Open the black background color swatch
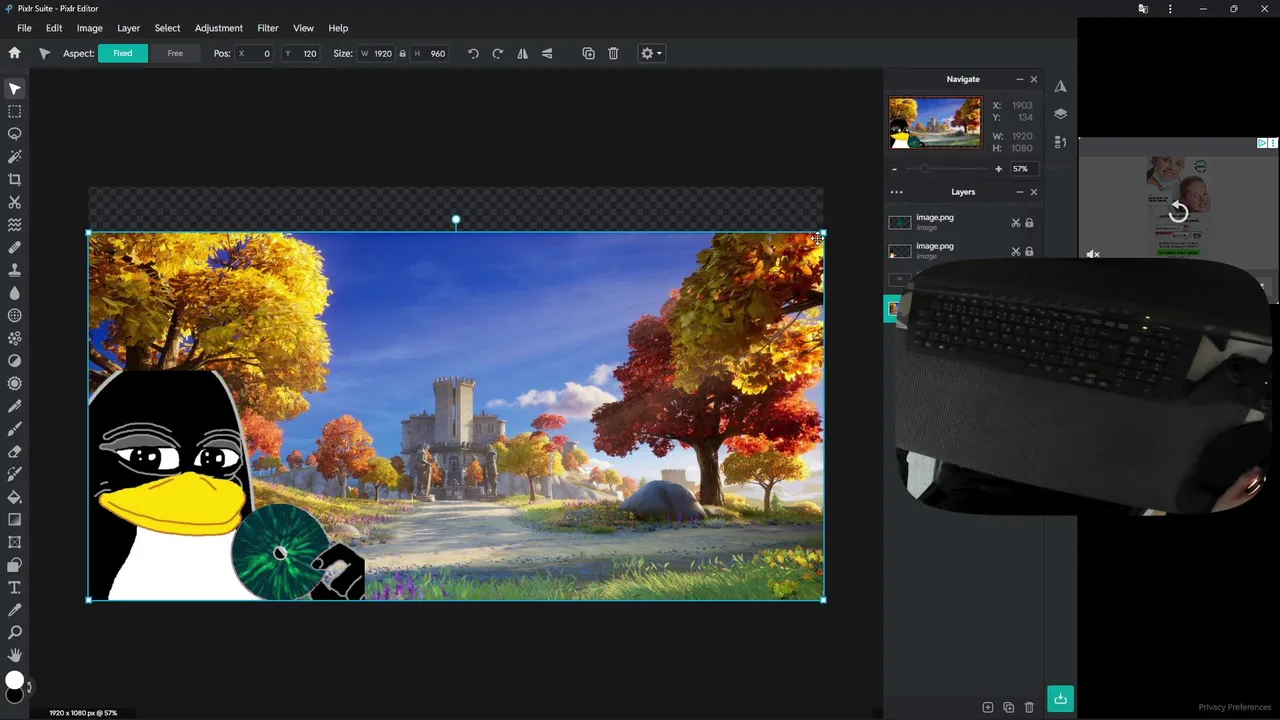Screen dimensions: 1280x720 [14, 695]
